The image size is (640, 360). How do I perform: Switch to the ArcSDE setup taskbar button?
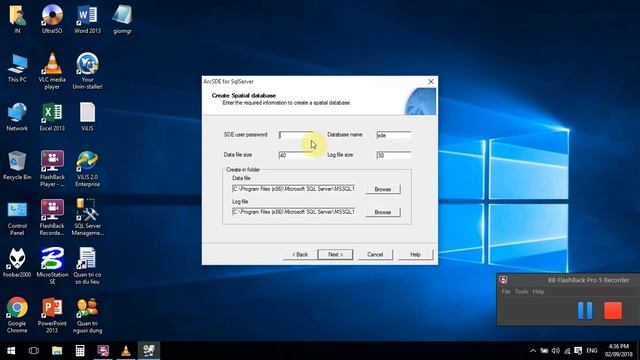tap(149, 351)
